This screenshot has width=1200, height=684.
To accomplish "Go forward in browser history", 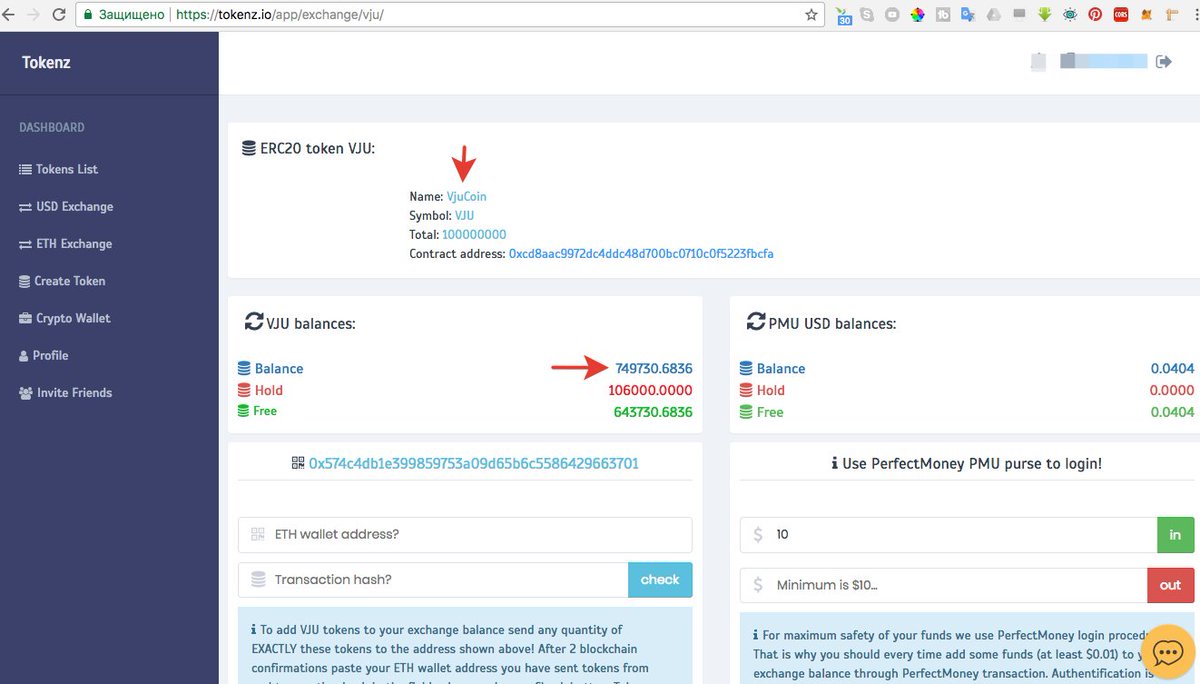I will (31, 15).
